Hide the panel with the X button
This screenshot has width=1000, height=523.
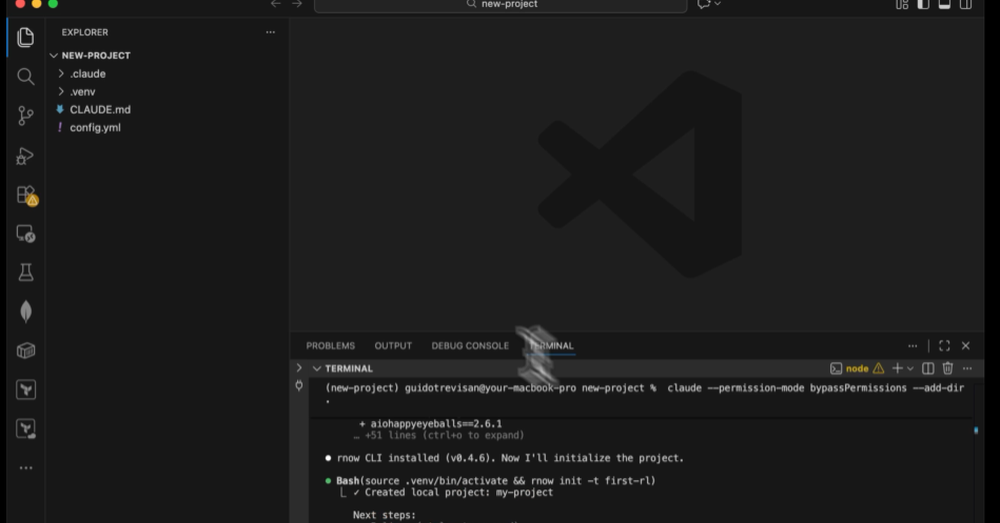tap(966, 346)
